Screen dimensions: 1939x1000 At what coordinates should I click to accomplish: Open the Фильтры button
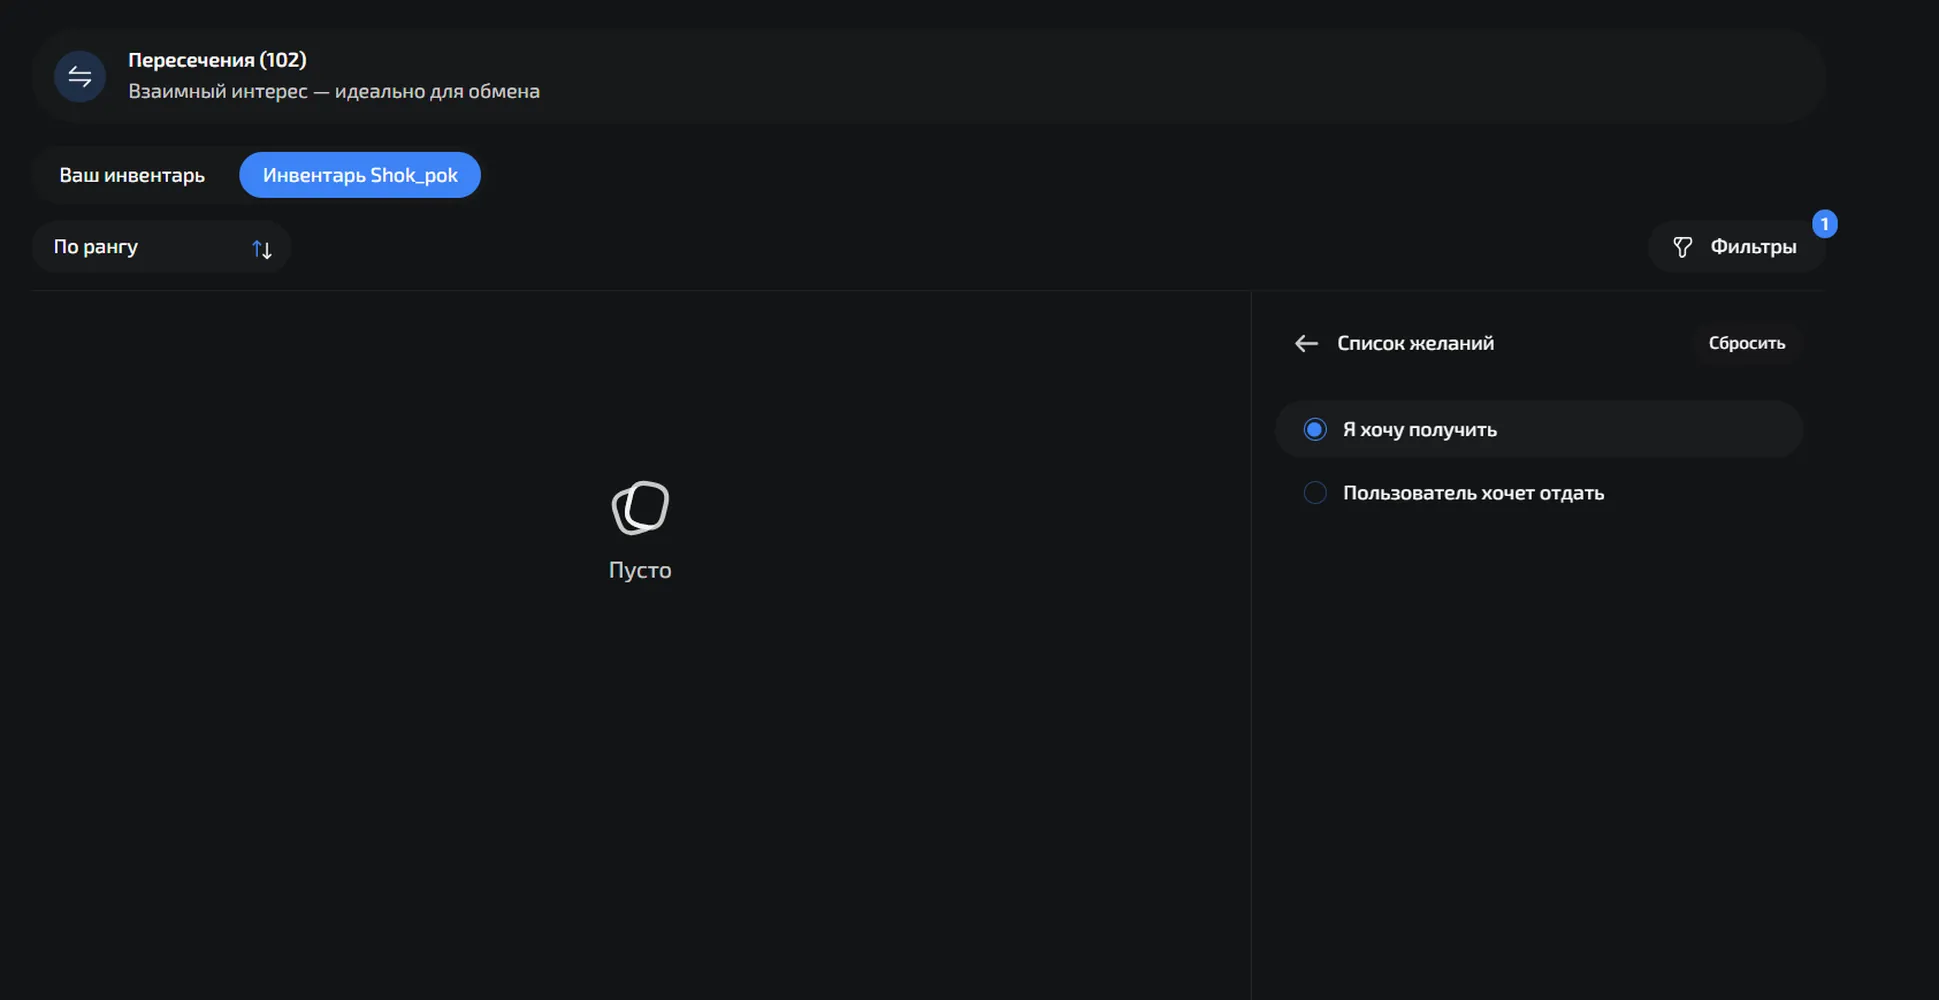click(1736, 247)
